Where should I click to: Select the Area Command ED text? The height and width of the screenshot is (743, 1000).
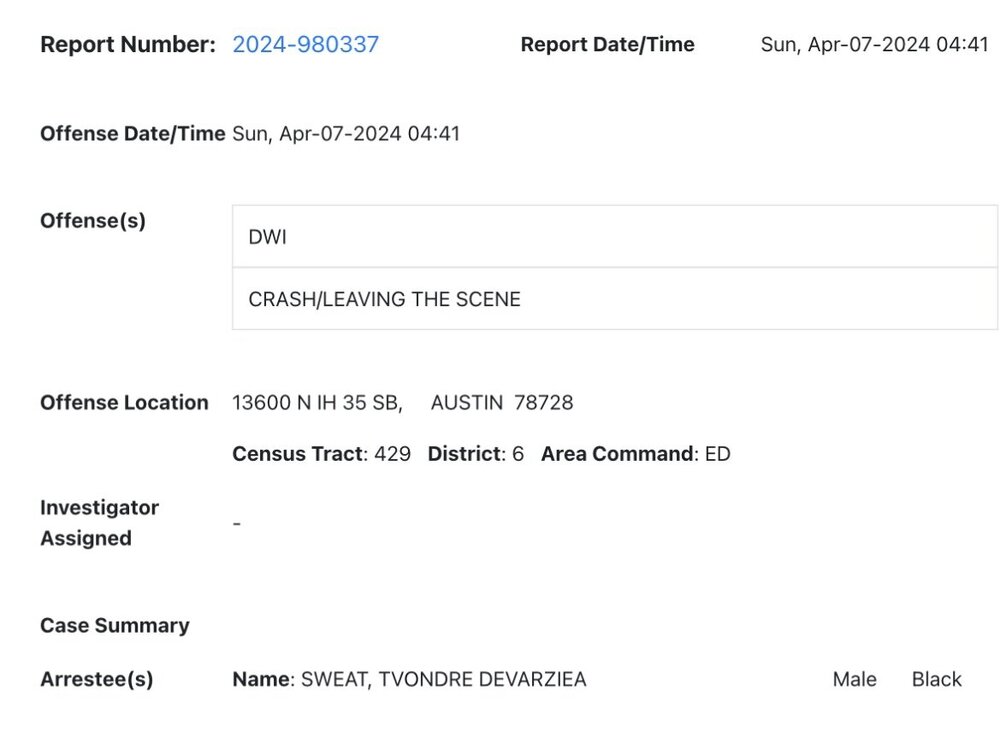[x=635, y=454]
